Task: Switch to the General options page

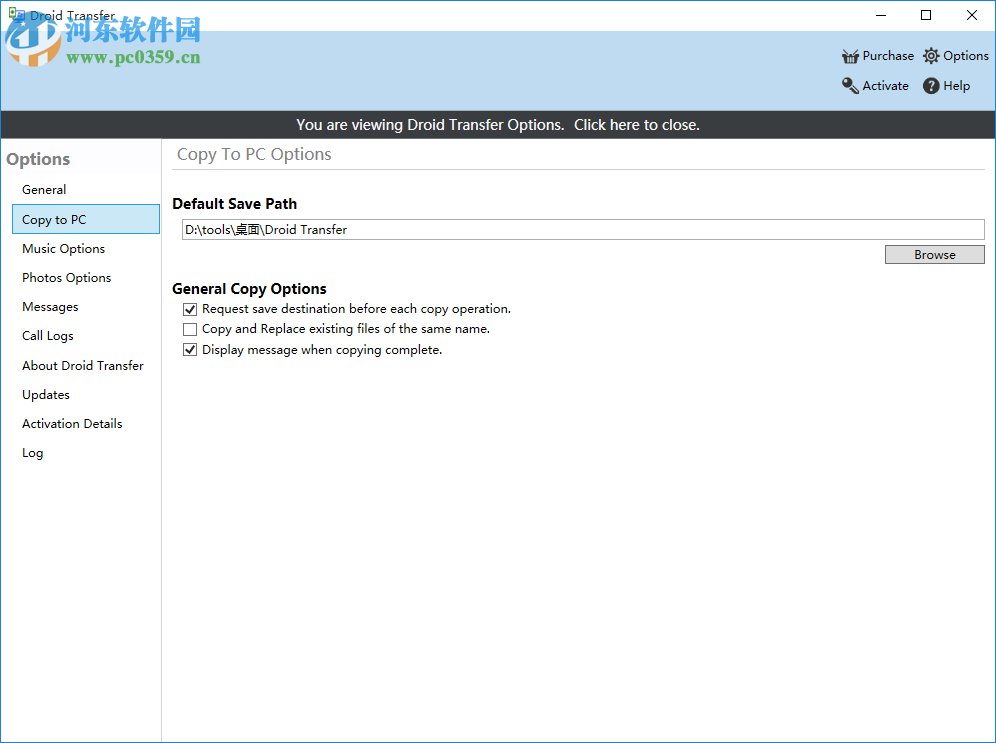Action: click(44, 189)
